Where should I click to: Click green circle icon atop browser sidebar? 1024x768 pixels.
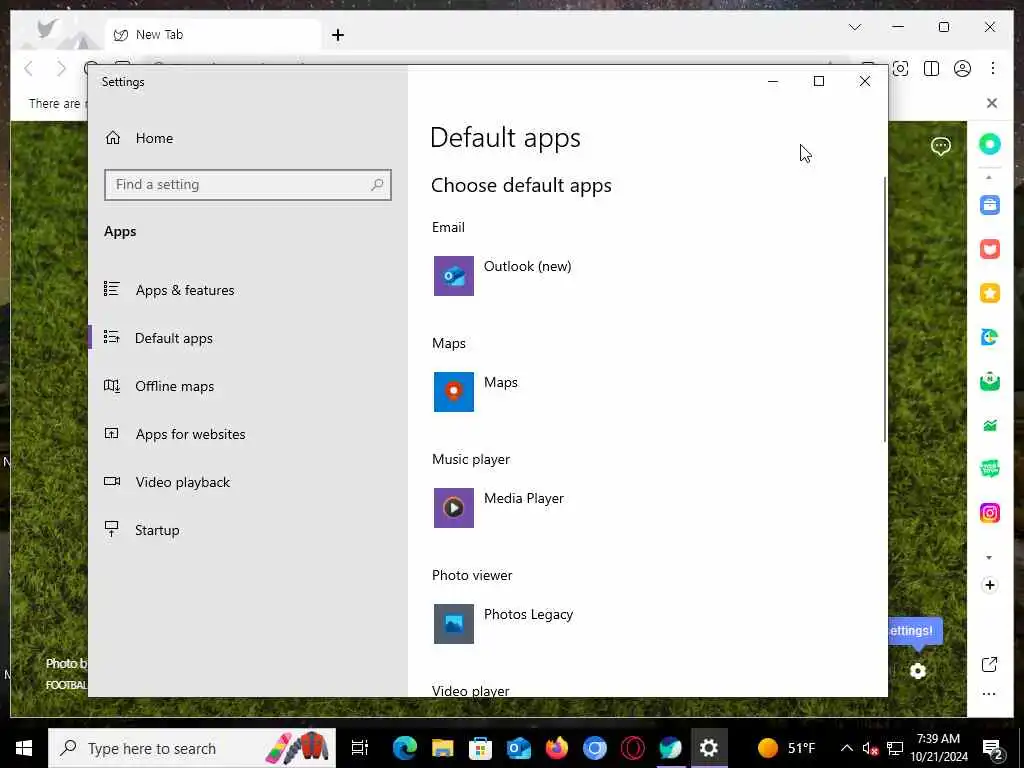[x=989, y=144]
